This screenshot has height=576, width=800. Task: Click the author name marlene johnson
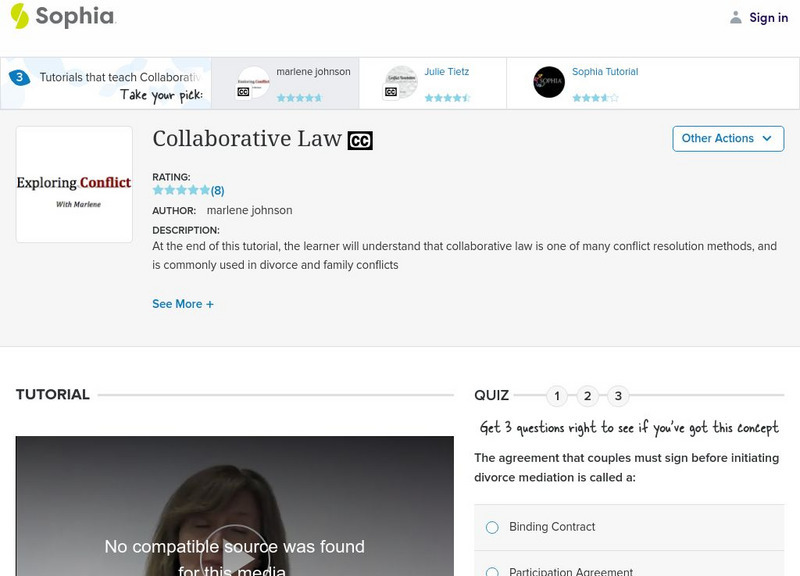coord(252,210)
